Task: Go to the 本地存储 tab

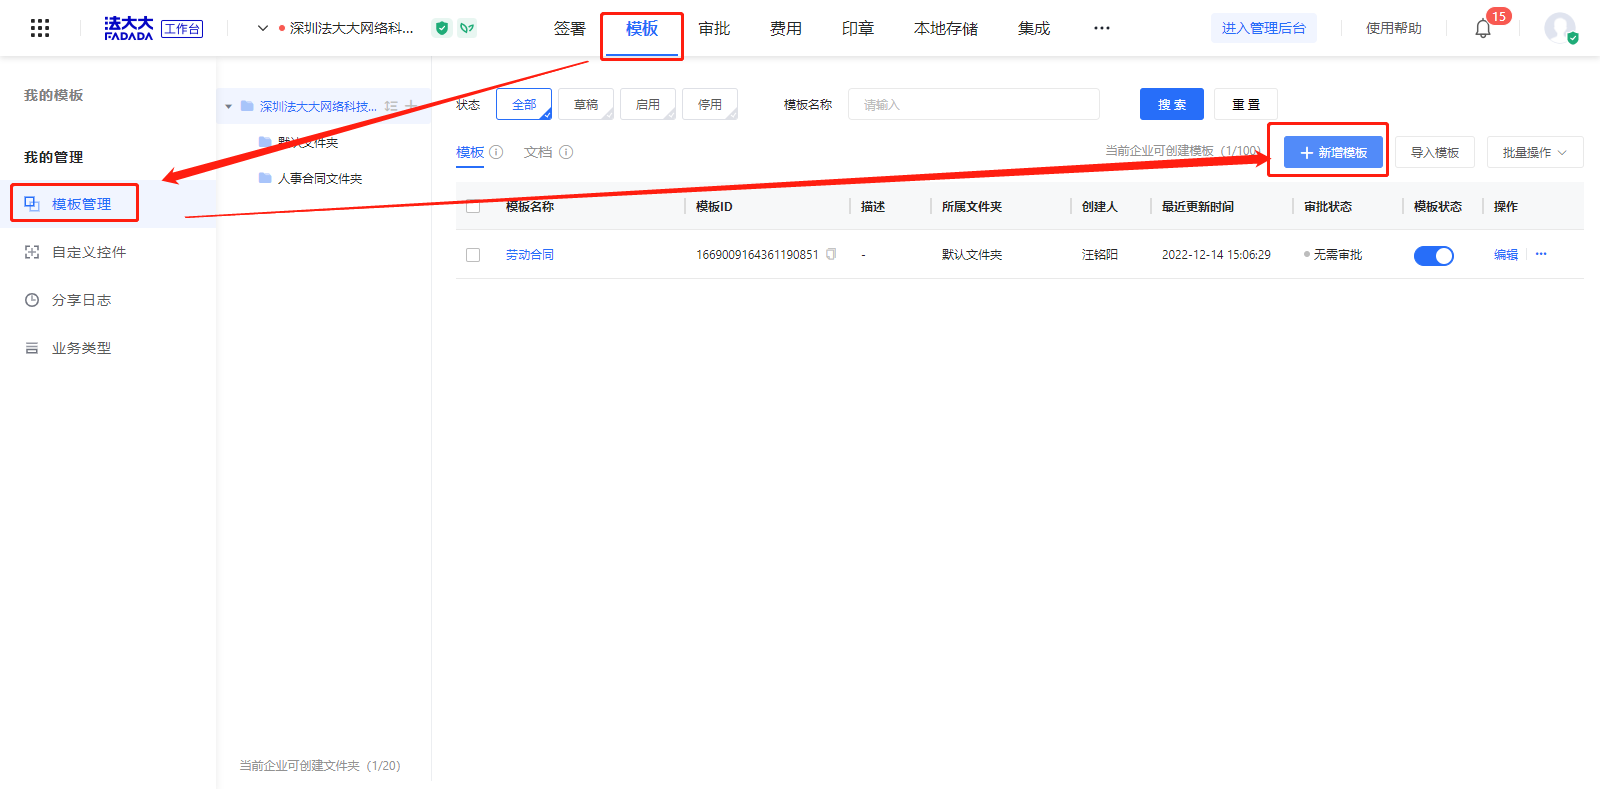Action: 946,28
